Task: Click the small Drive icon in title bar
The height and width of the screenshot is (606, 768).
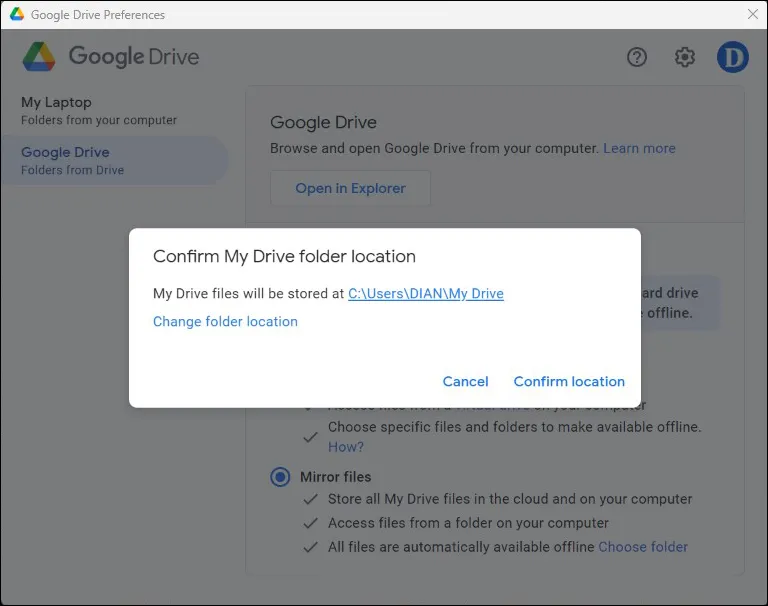Action: pos(17,15)
